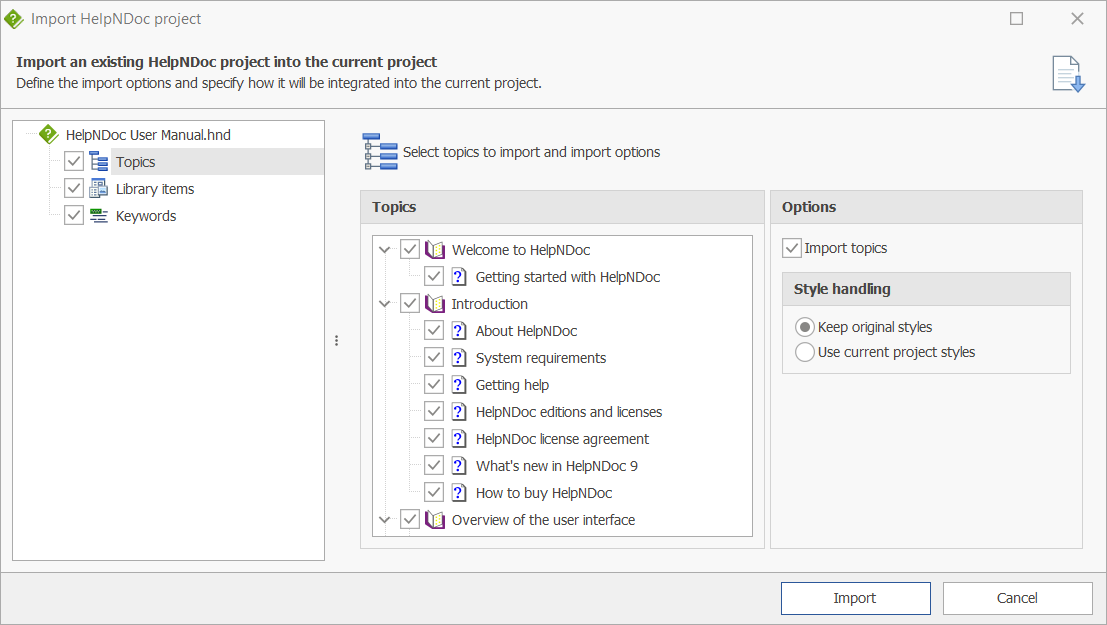Collapse the Welcome to HelpNDoc node
This screenshot has width=1107, height=625.
click(385, 249)
